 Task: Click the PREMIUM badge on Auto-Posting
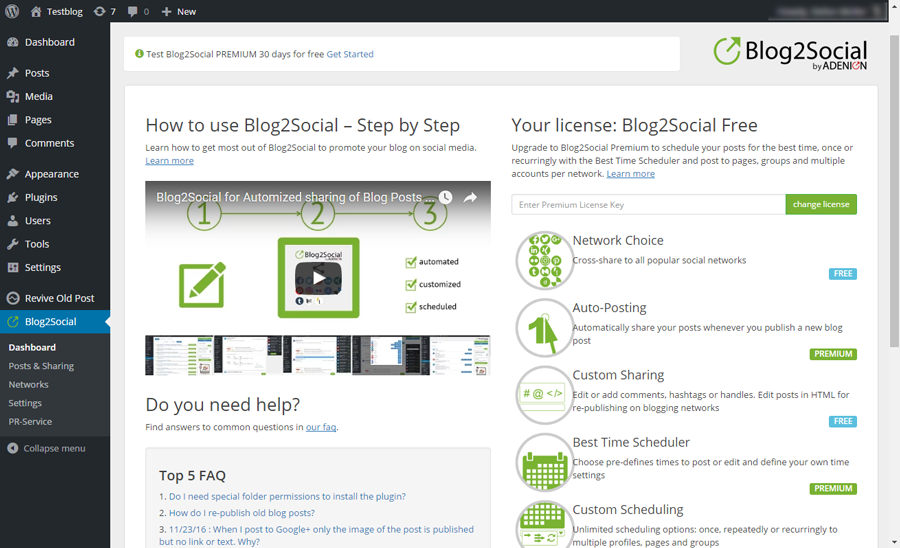pyautogui.click(x=833, y=354)
